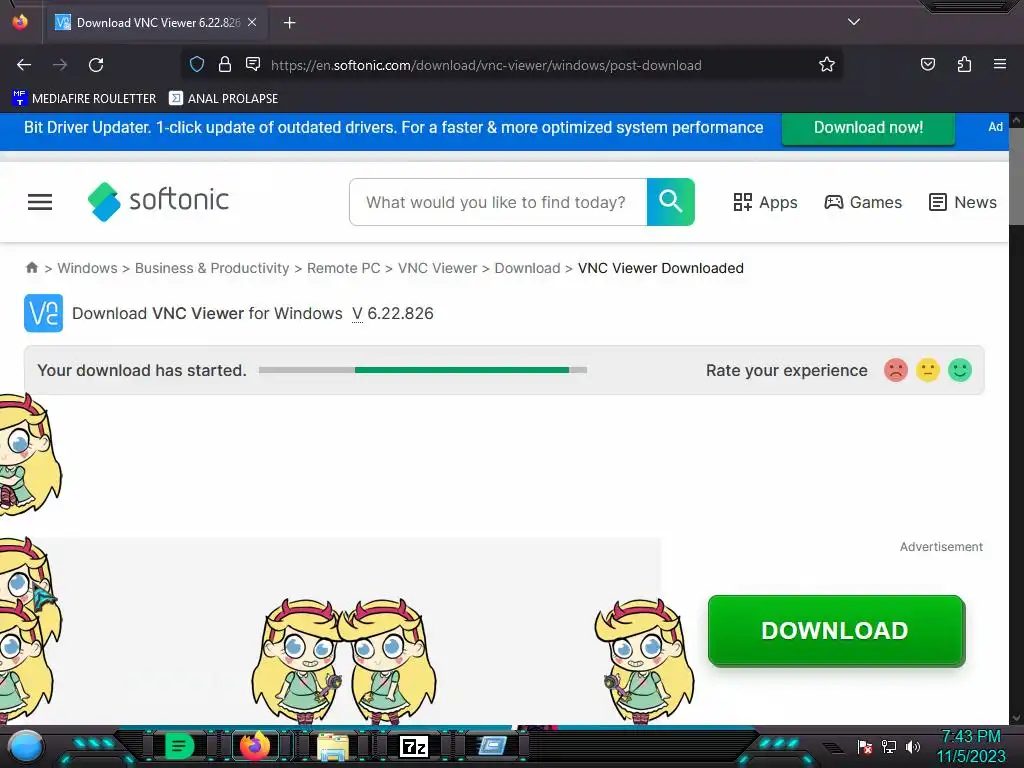
Task: Open the Games section
Action: [863, 202]
